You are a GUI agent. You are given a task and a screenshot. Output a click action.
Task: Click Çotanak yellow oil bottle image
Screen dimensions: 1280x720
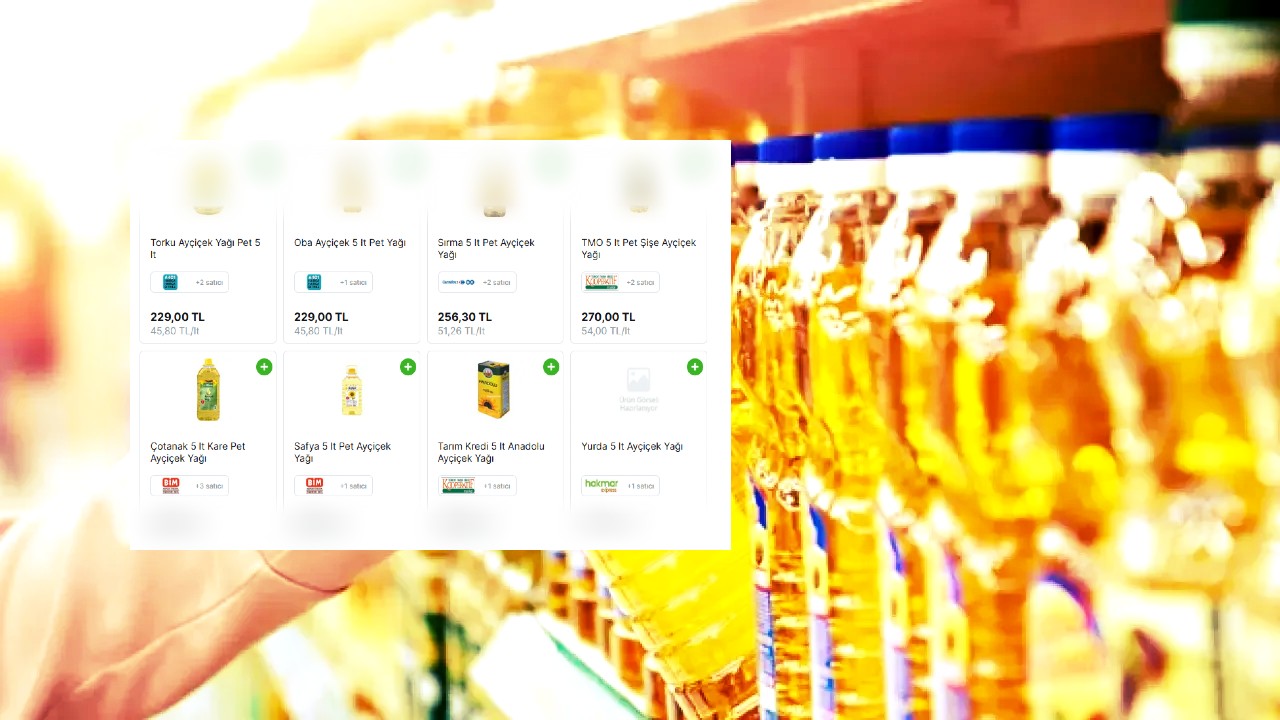208,390
